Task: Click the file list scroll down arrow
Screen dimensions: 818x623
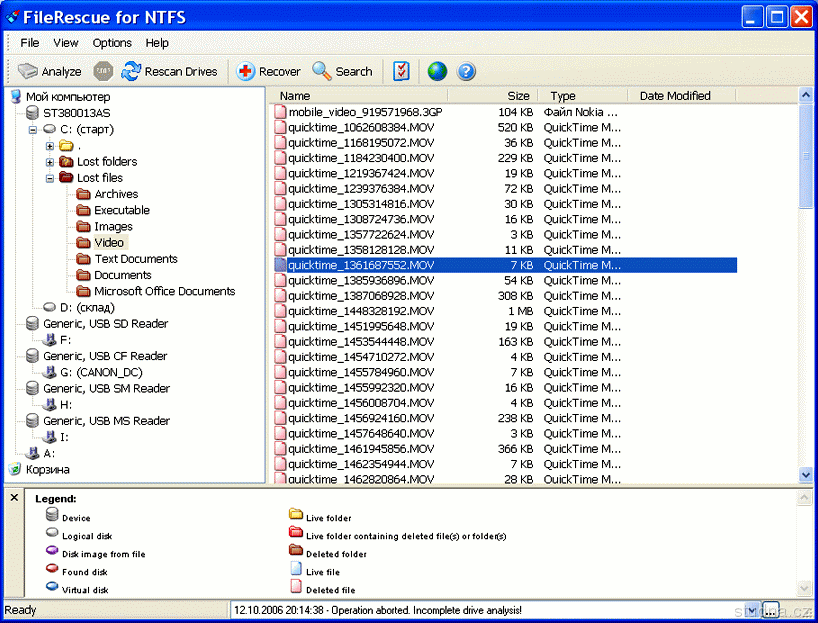Action: point(806,476)
